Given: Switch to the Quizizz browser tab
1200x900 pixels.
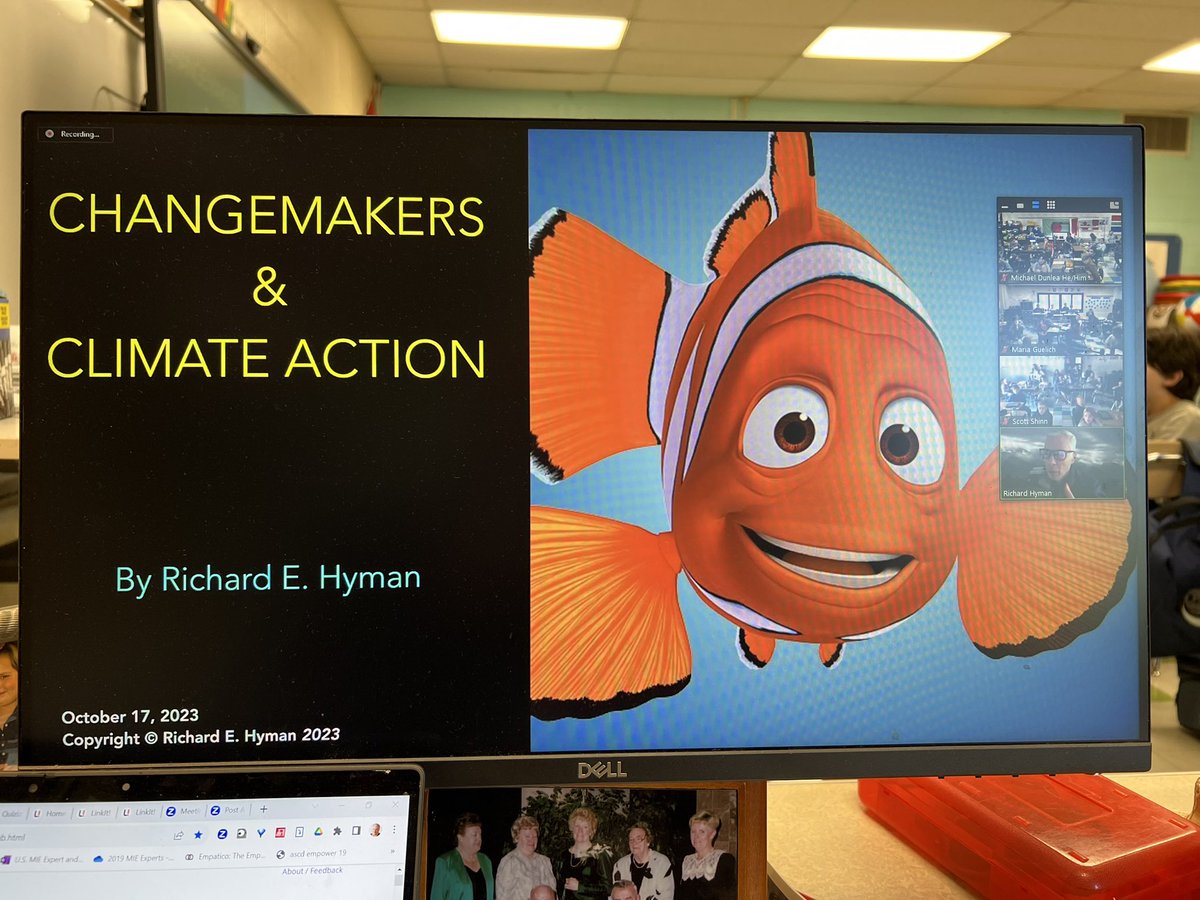Looking at the screenshot, I should 12,813.
